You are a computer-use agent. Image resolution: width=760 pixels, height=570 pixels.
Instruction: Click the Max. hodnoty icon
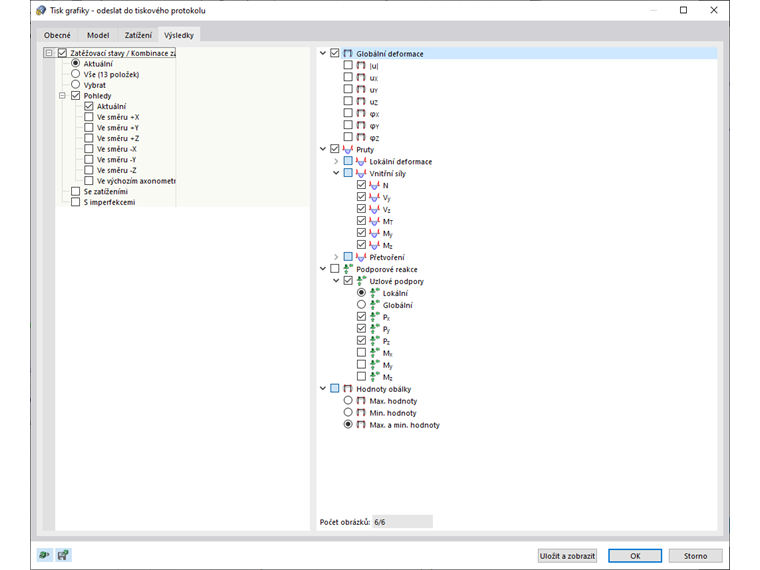361,401
